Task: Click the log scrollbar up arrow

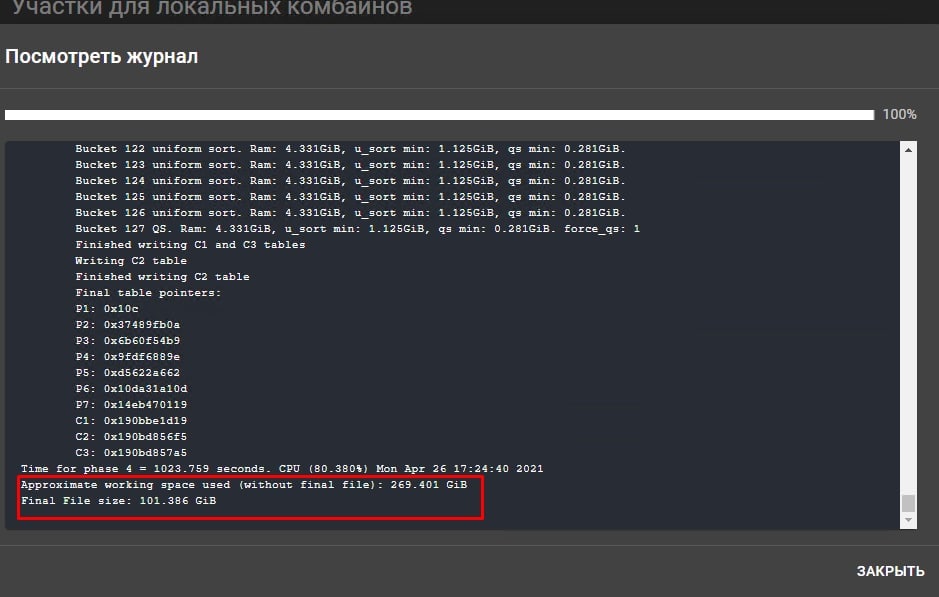Action: 908,150
